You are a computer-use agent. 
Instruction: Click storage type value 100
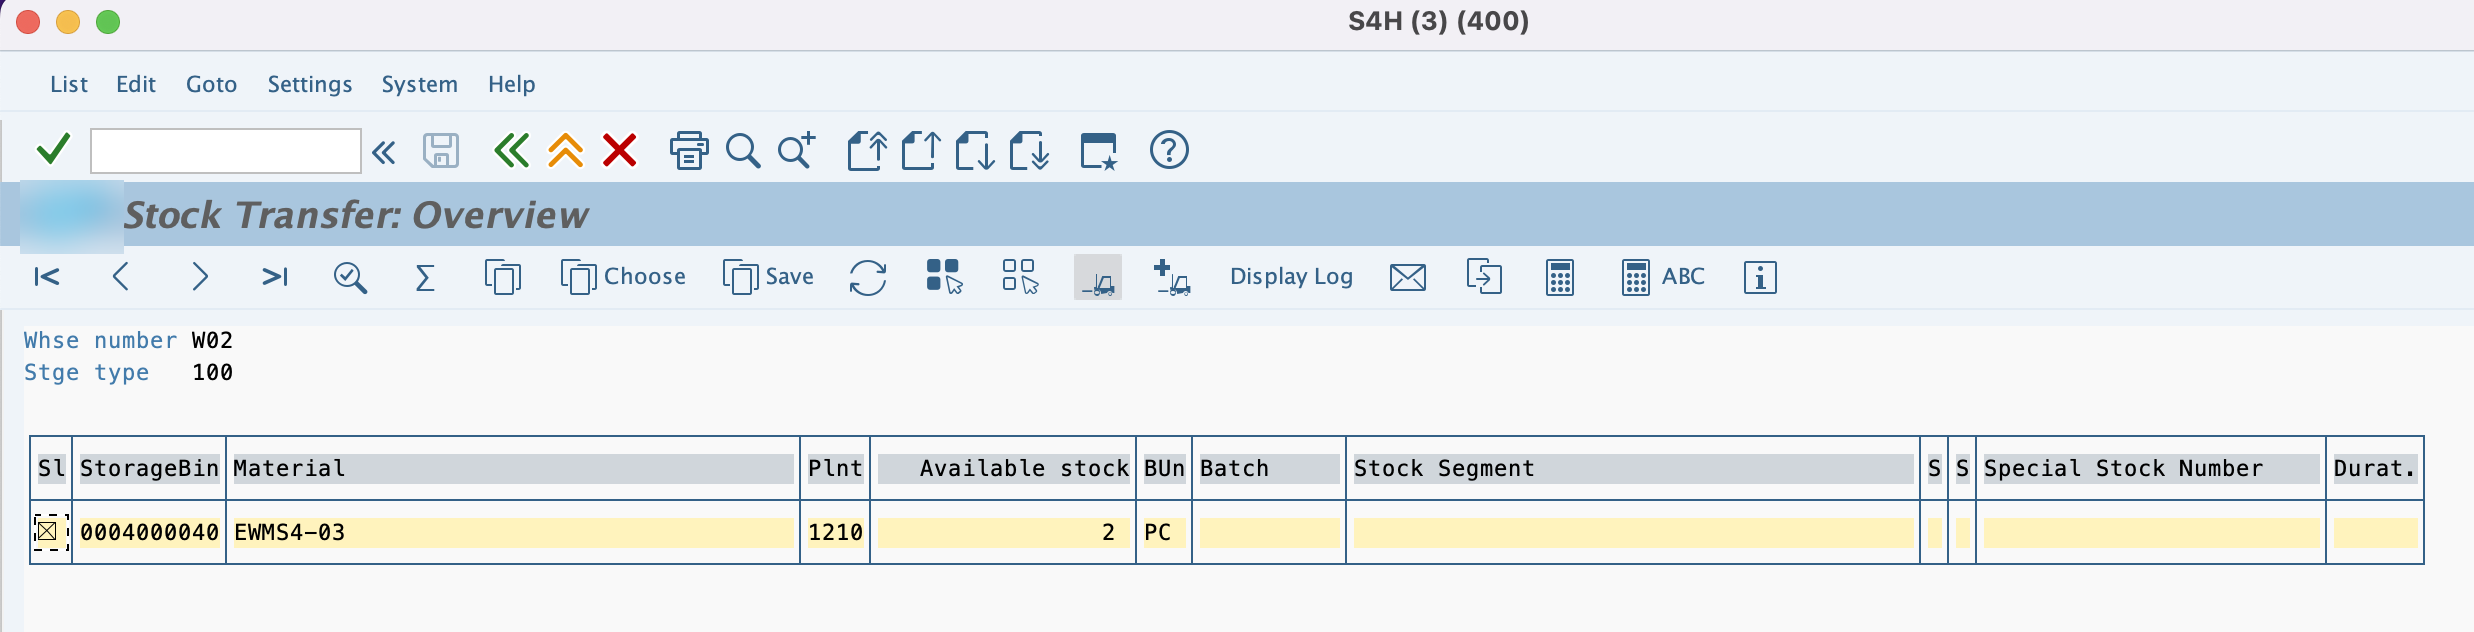pos(212,372)
